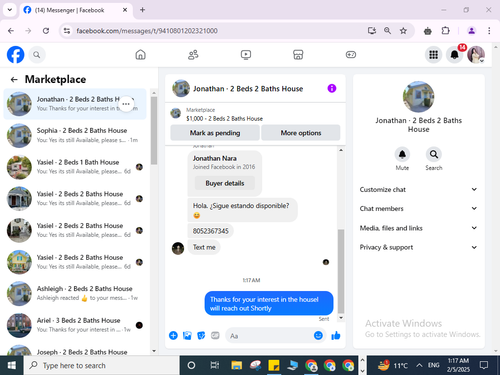Open Windows Start button
This screenshot has height=375, width=500.
pyautogui.click(x=12, y=366)
